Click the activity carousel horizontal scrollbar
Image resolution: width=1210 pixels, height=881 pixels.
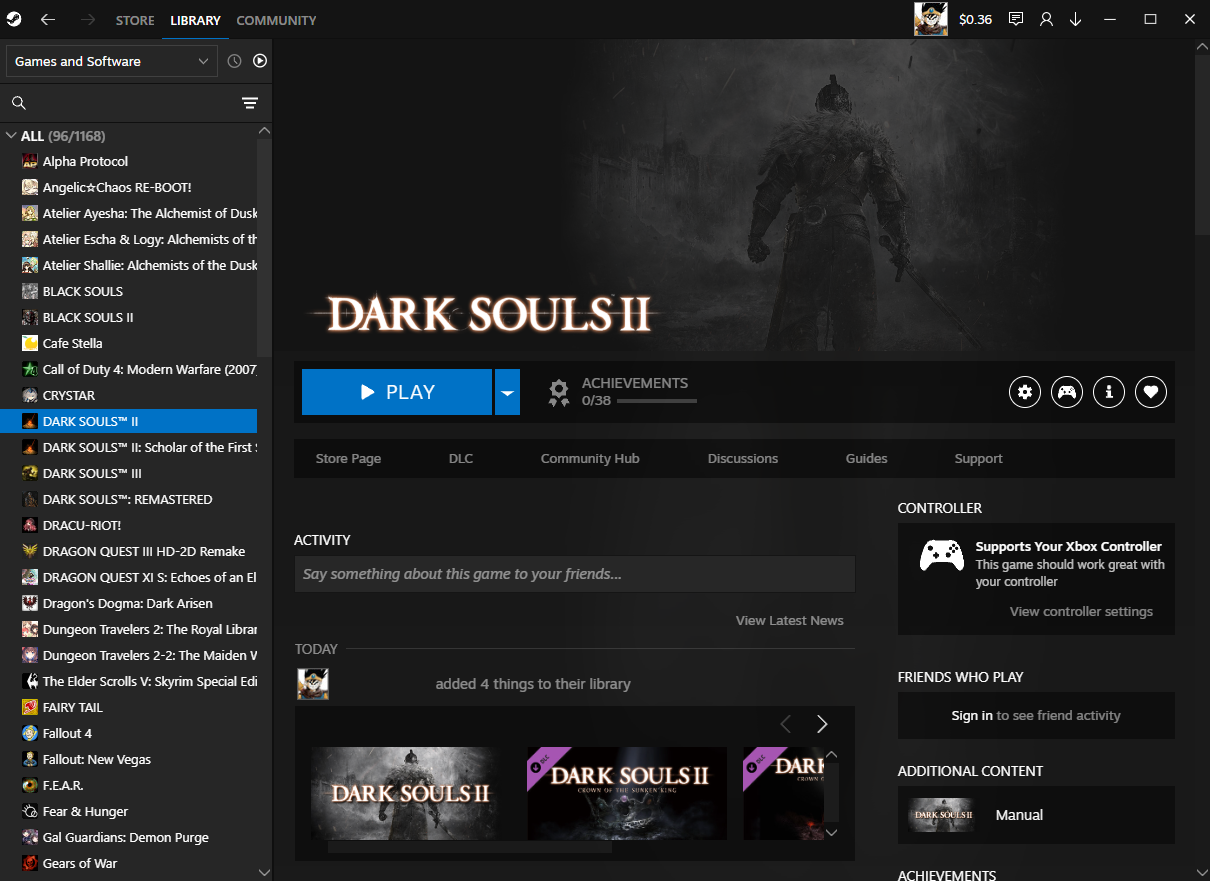tap(470, 847)
